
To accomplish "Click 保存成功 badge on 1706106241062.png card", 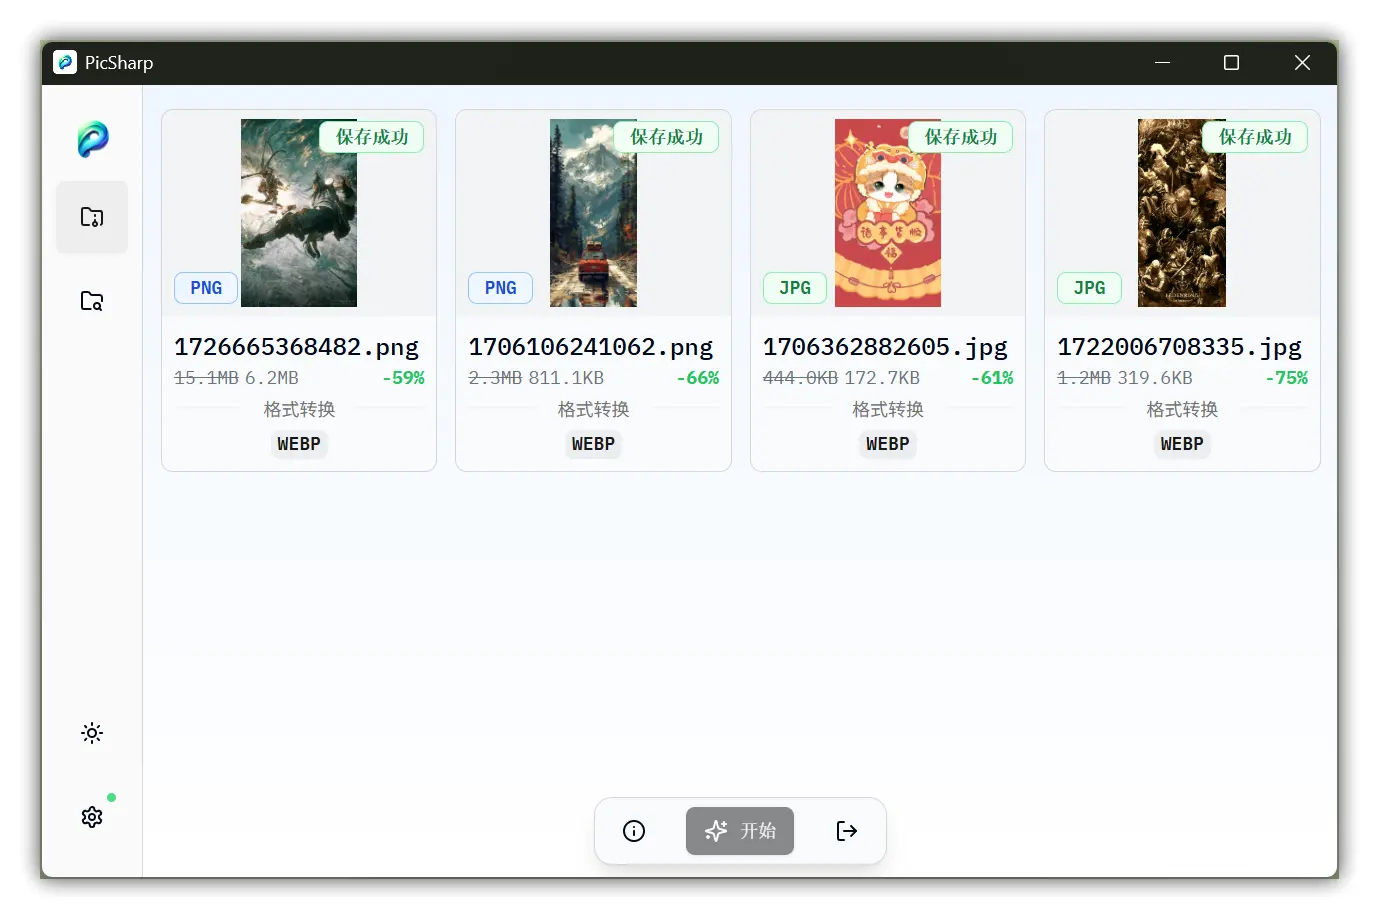I will [x=666, y=137].
